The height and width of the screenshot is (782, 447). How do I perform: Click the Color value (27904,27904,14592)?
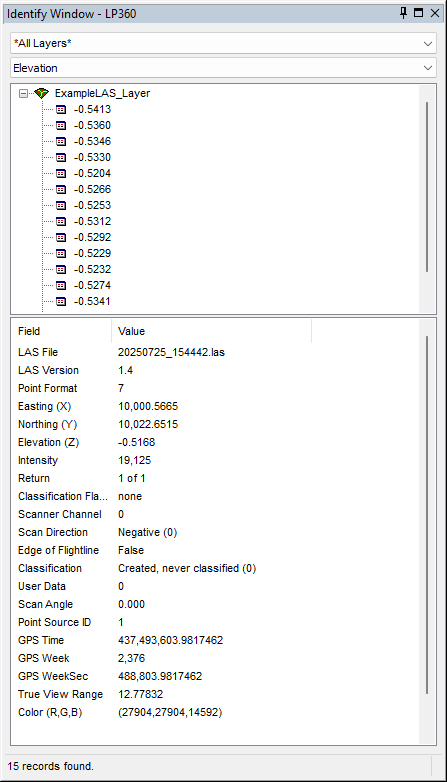pyautogui.click(x=170, y=712)
